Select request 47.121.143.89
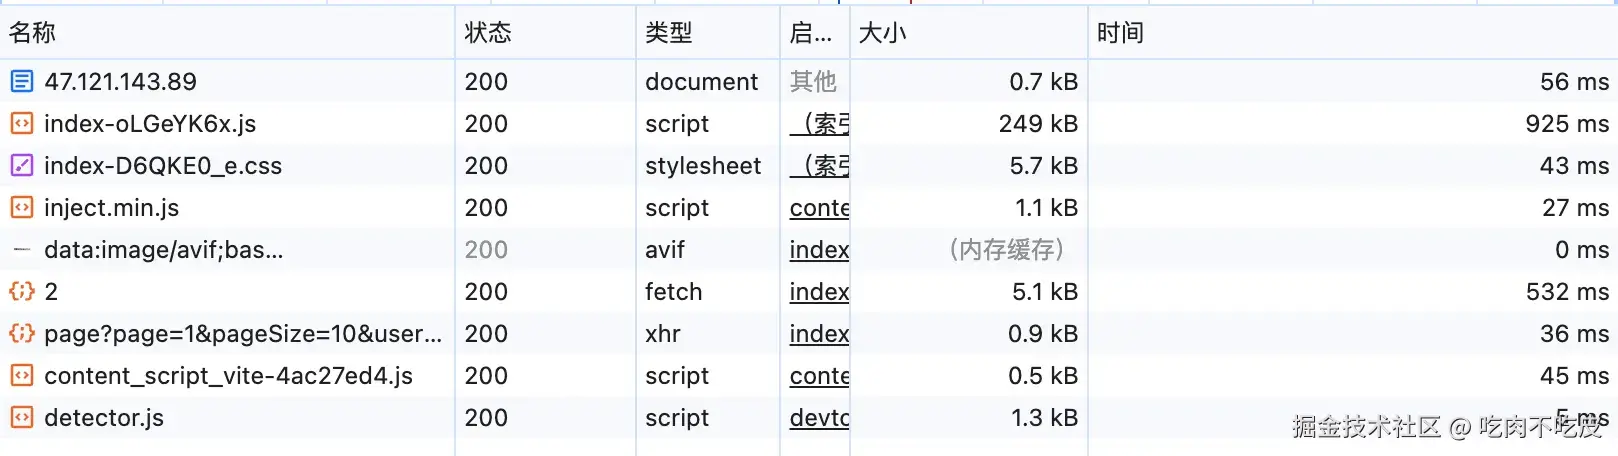 tap(120, 81)
